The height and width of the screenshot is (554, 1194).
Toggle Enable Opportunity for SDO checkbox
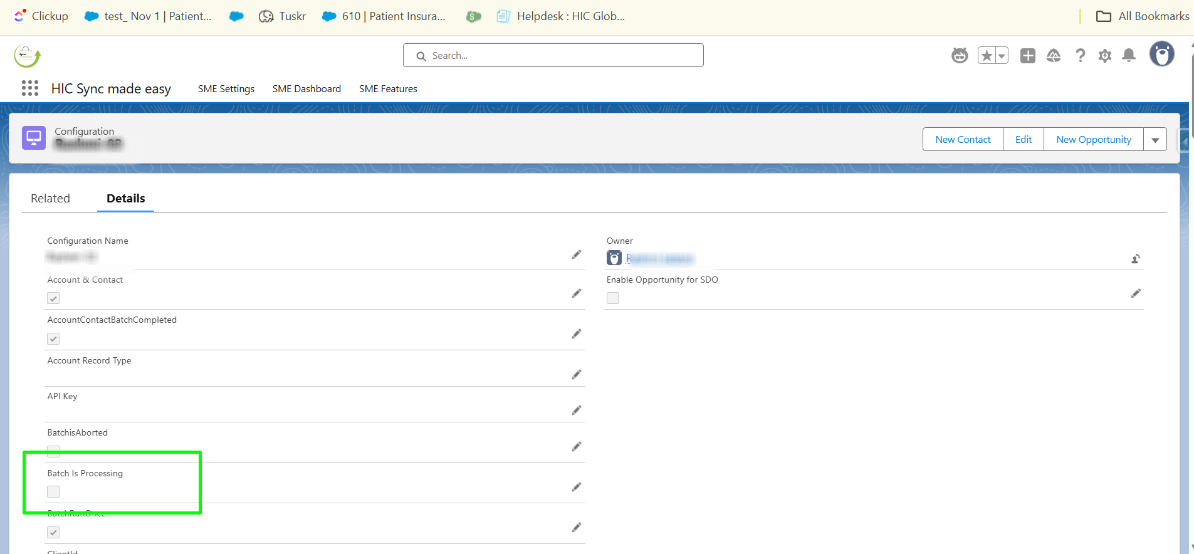tap(613, 298)
